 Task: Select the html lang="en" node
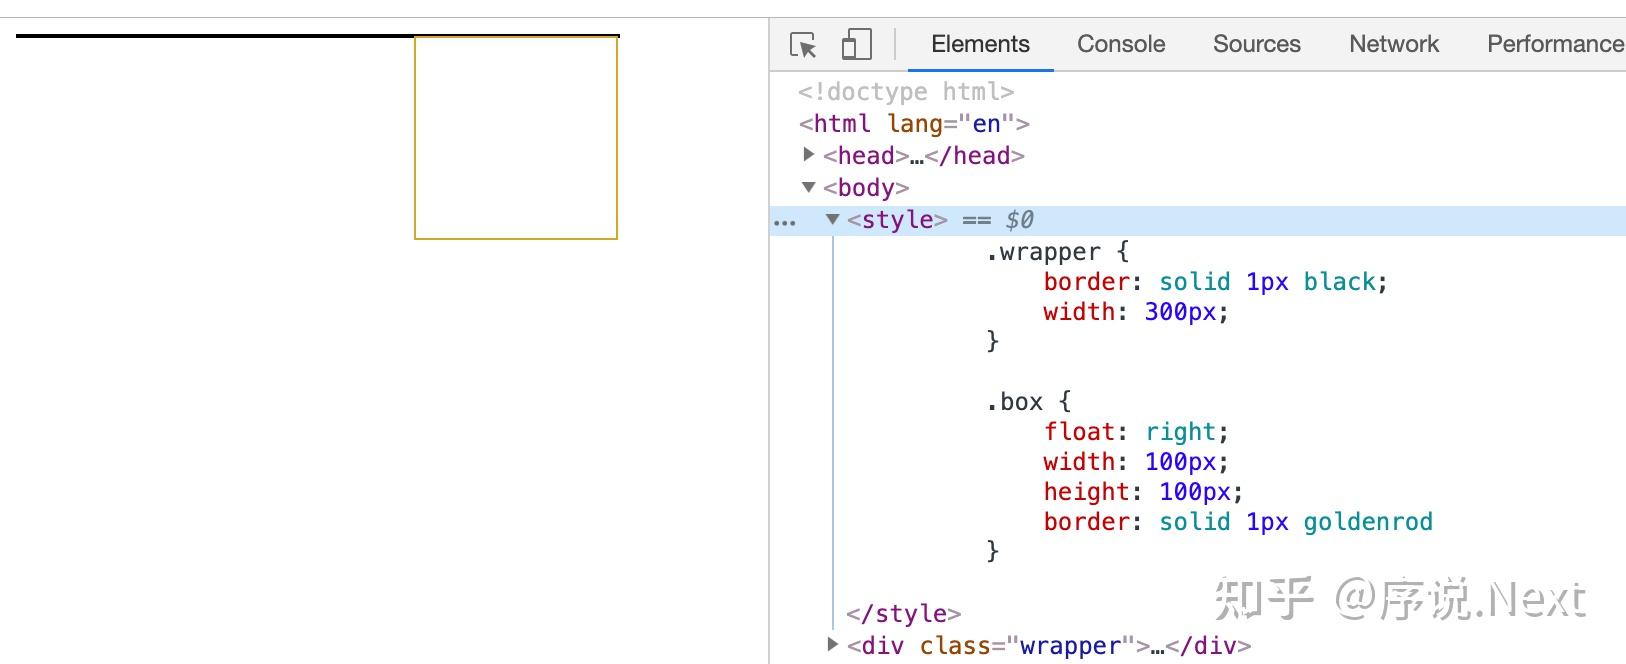point(913,124)
